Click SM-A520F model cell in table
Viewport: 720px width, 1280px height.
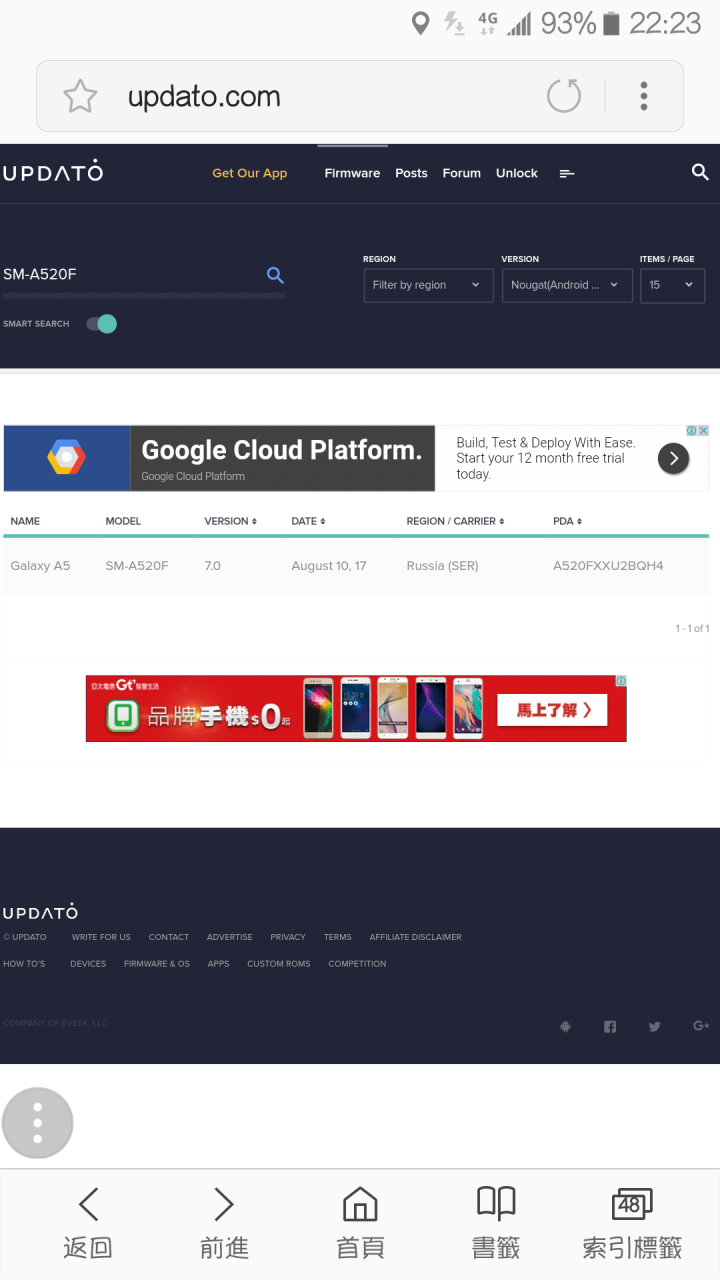coord(137,566)
